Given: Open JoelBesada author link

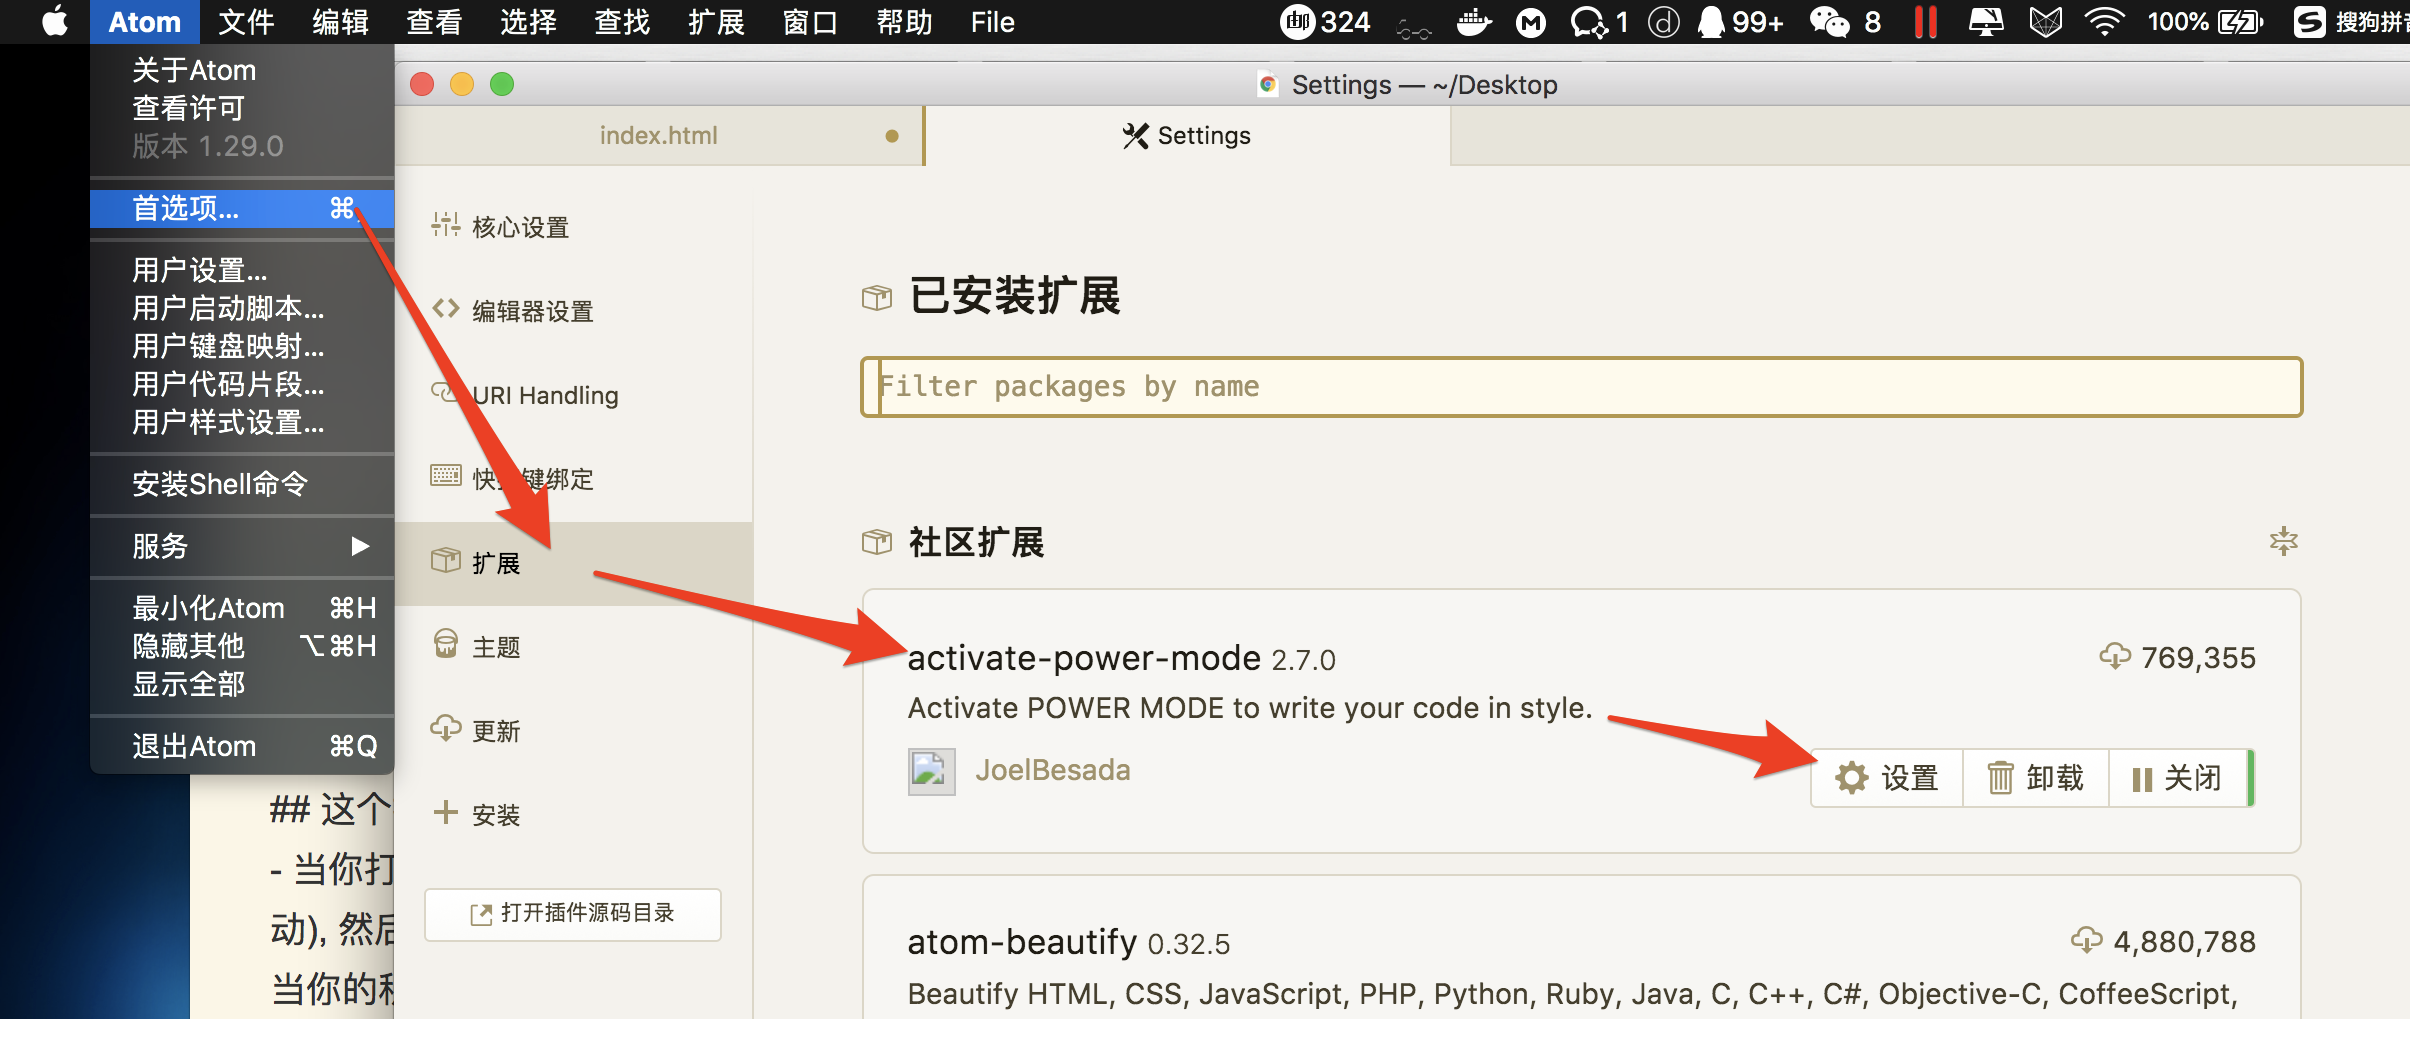Looking at the screenshot, I should click(1053, 770).
